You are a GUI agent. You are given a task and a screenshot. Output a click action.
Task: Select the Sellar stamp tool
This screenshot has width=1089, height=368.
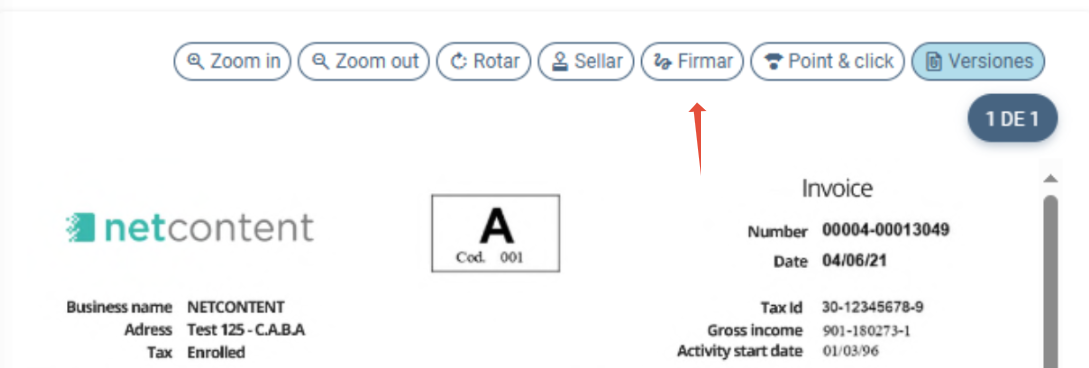[x=585, y=61]
